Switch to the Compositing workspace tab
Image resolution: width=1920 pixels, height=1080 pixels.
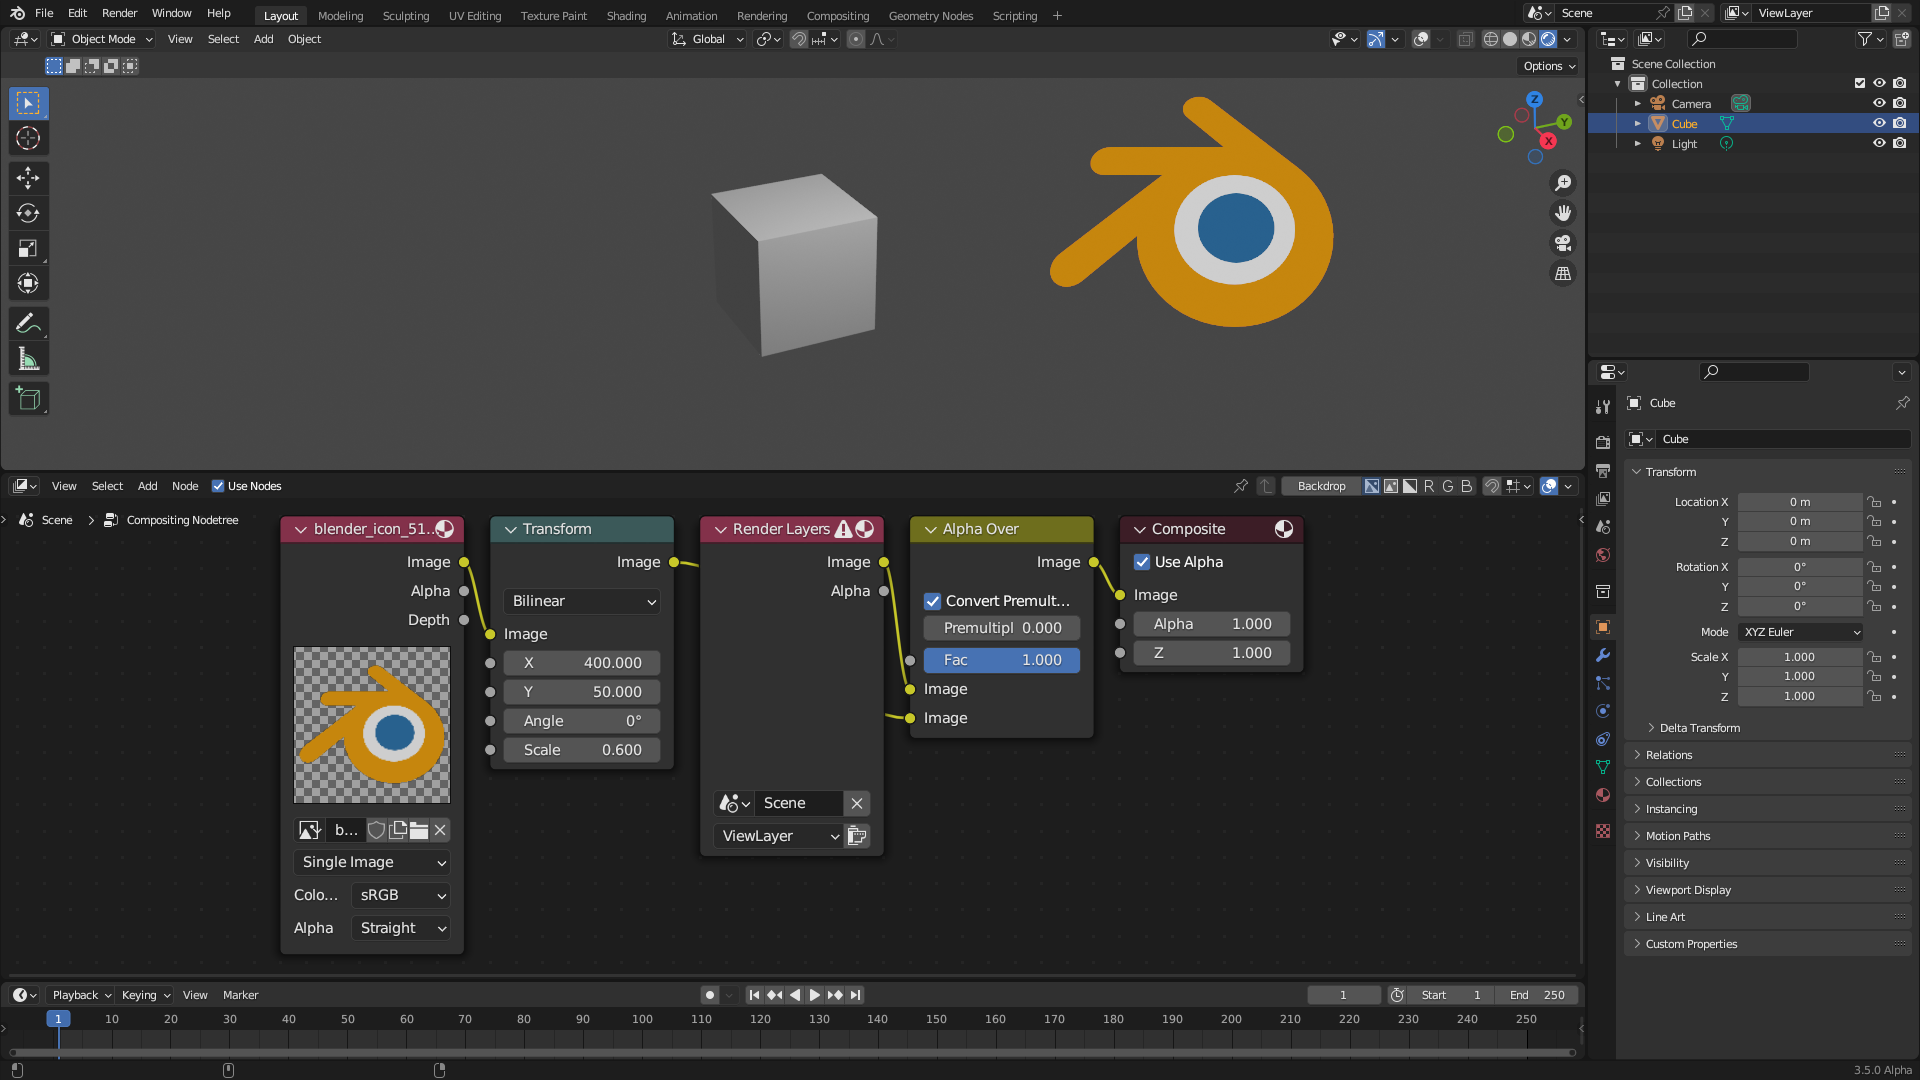tap(838, 15)
